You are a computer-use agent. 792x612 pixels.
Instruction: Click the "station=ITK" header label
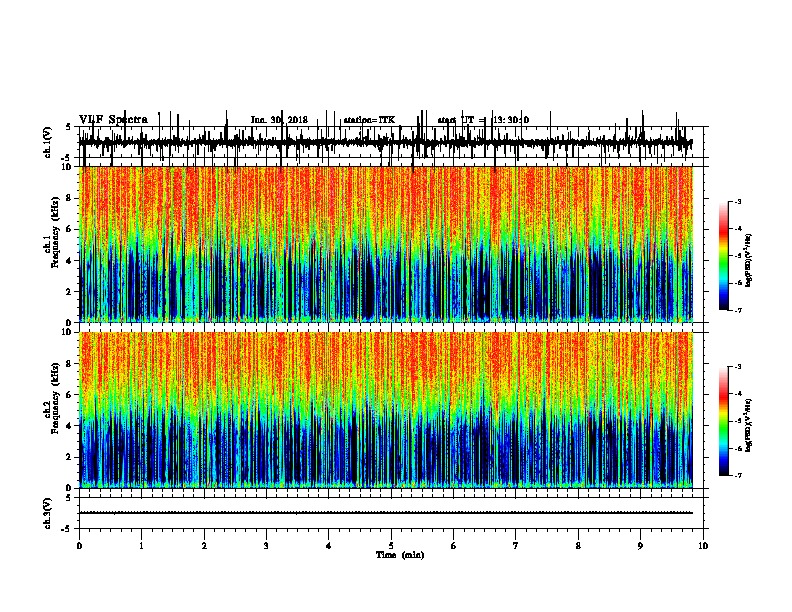click(x=369, y=120)
